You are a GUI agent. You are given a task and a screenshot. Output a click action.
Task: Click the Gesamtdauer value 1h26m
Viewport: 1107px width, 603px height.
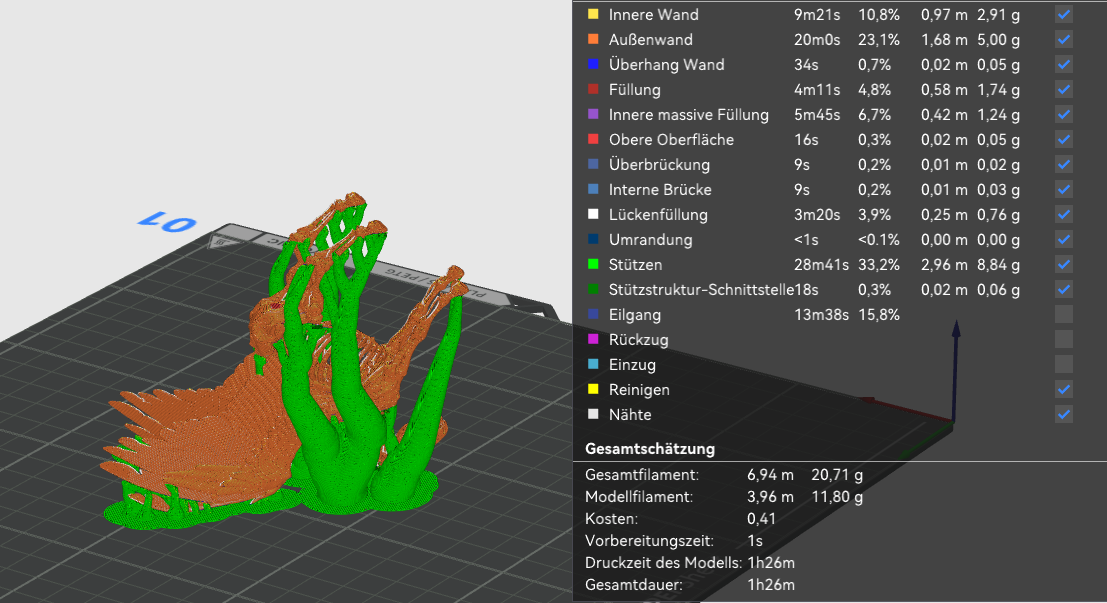pos(771,585)
